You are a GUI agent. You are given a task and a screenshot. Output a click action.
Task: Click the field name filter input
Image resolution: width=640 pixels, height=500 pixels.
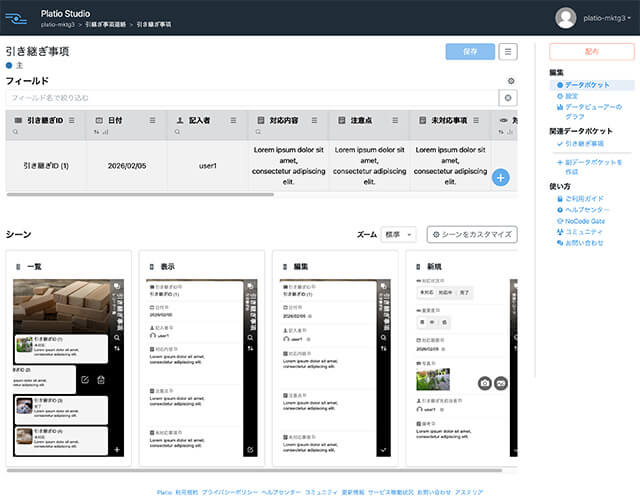(250, 98)
